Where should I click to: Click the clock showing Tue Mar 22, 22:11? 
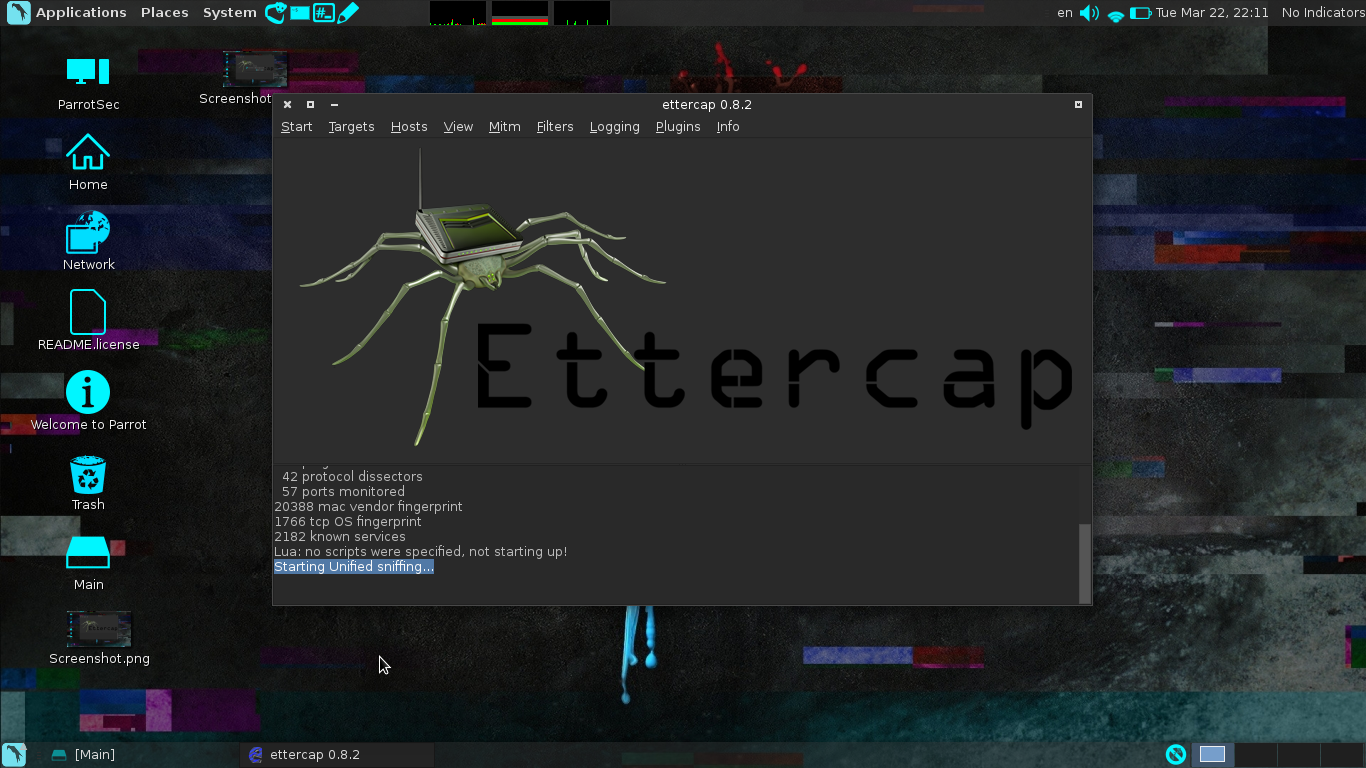[x=1212, y=13]
